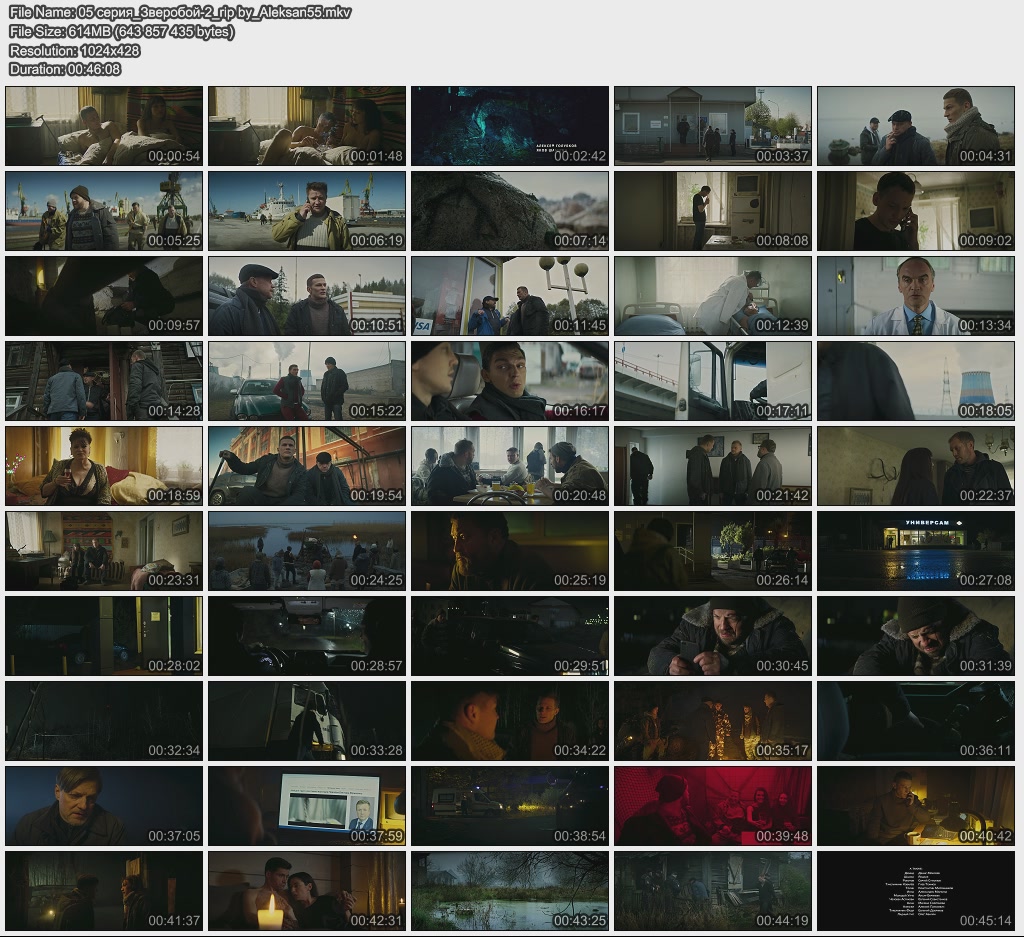
Task: Open the laptop screen frame at 00:37:59
Action: [x=307, y=806]
